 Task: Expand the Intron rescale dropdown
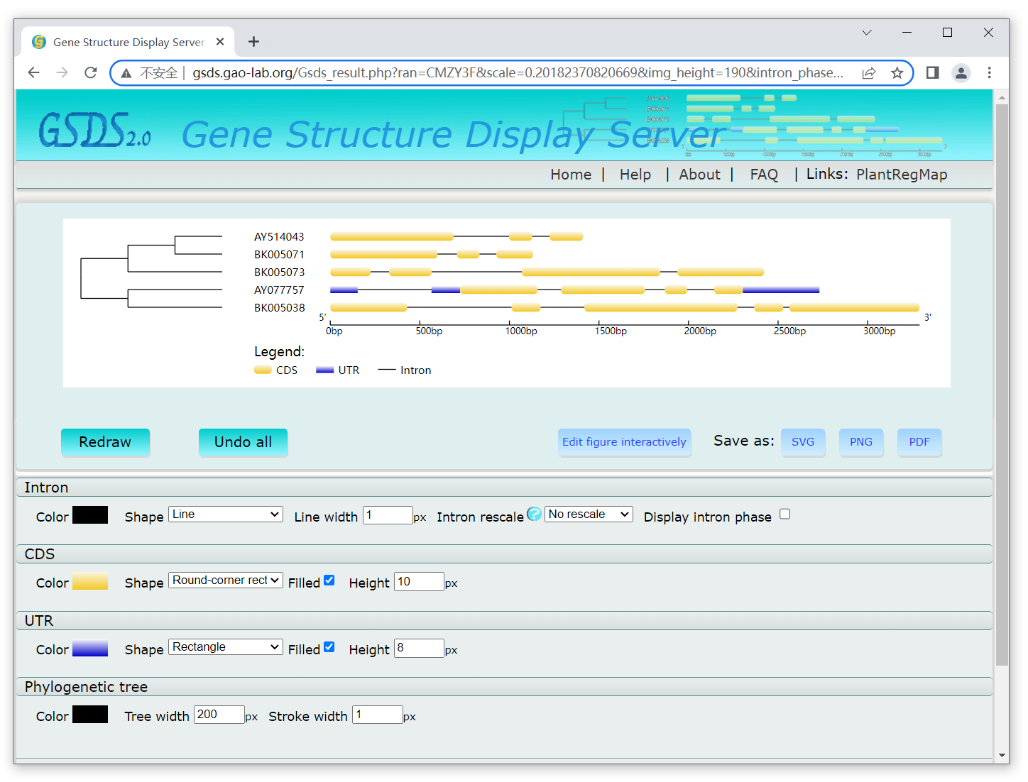point(588,514)
